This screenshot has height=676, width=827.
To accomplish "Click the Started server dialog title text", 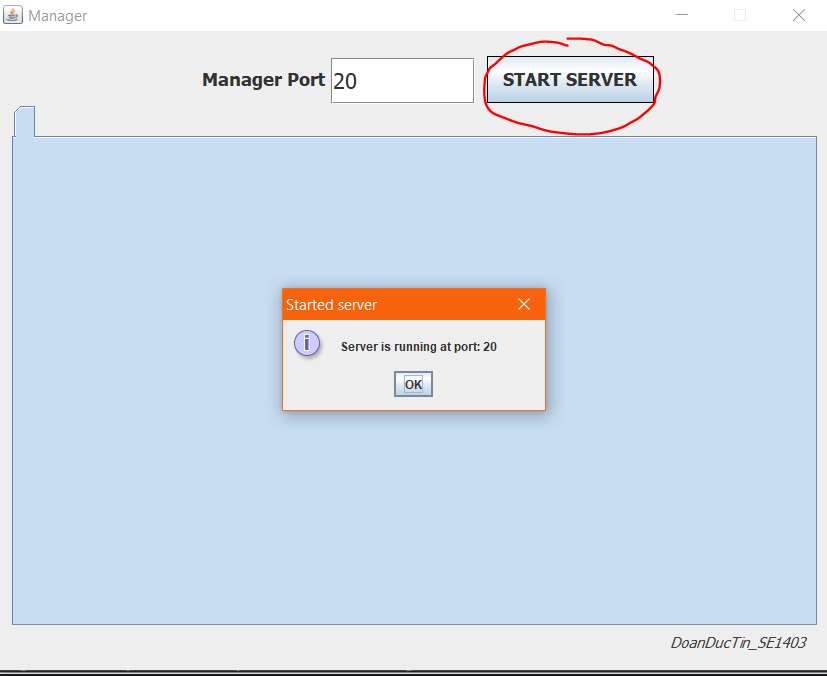I will (331, 305).
